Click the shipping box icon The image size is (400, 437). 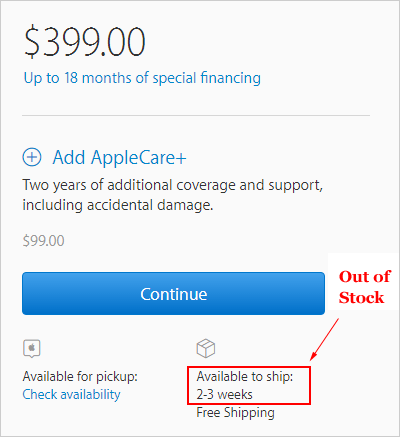pos(206,348)
